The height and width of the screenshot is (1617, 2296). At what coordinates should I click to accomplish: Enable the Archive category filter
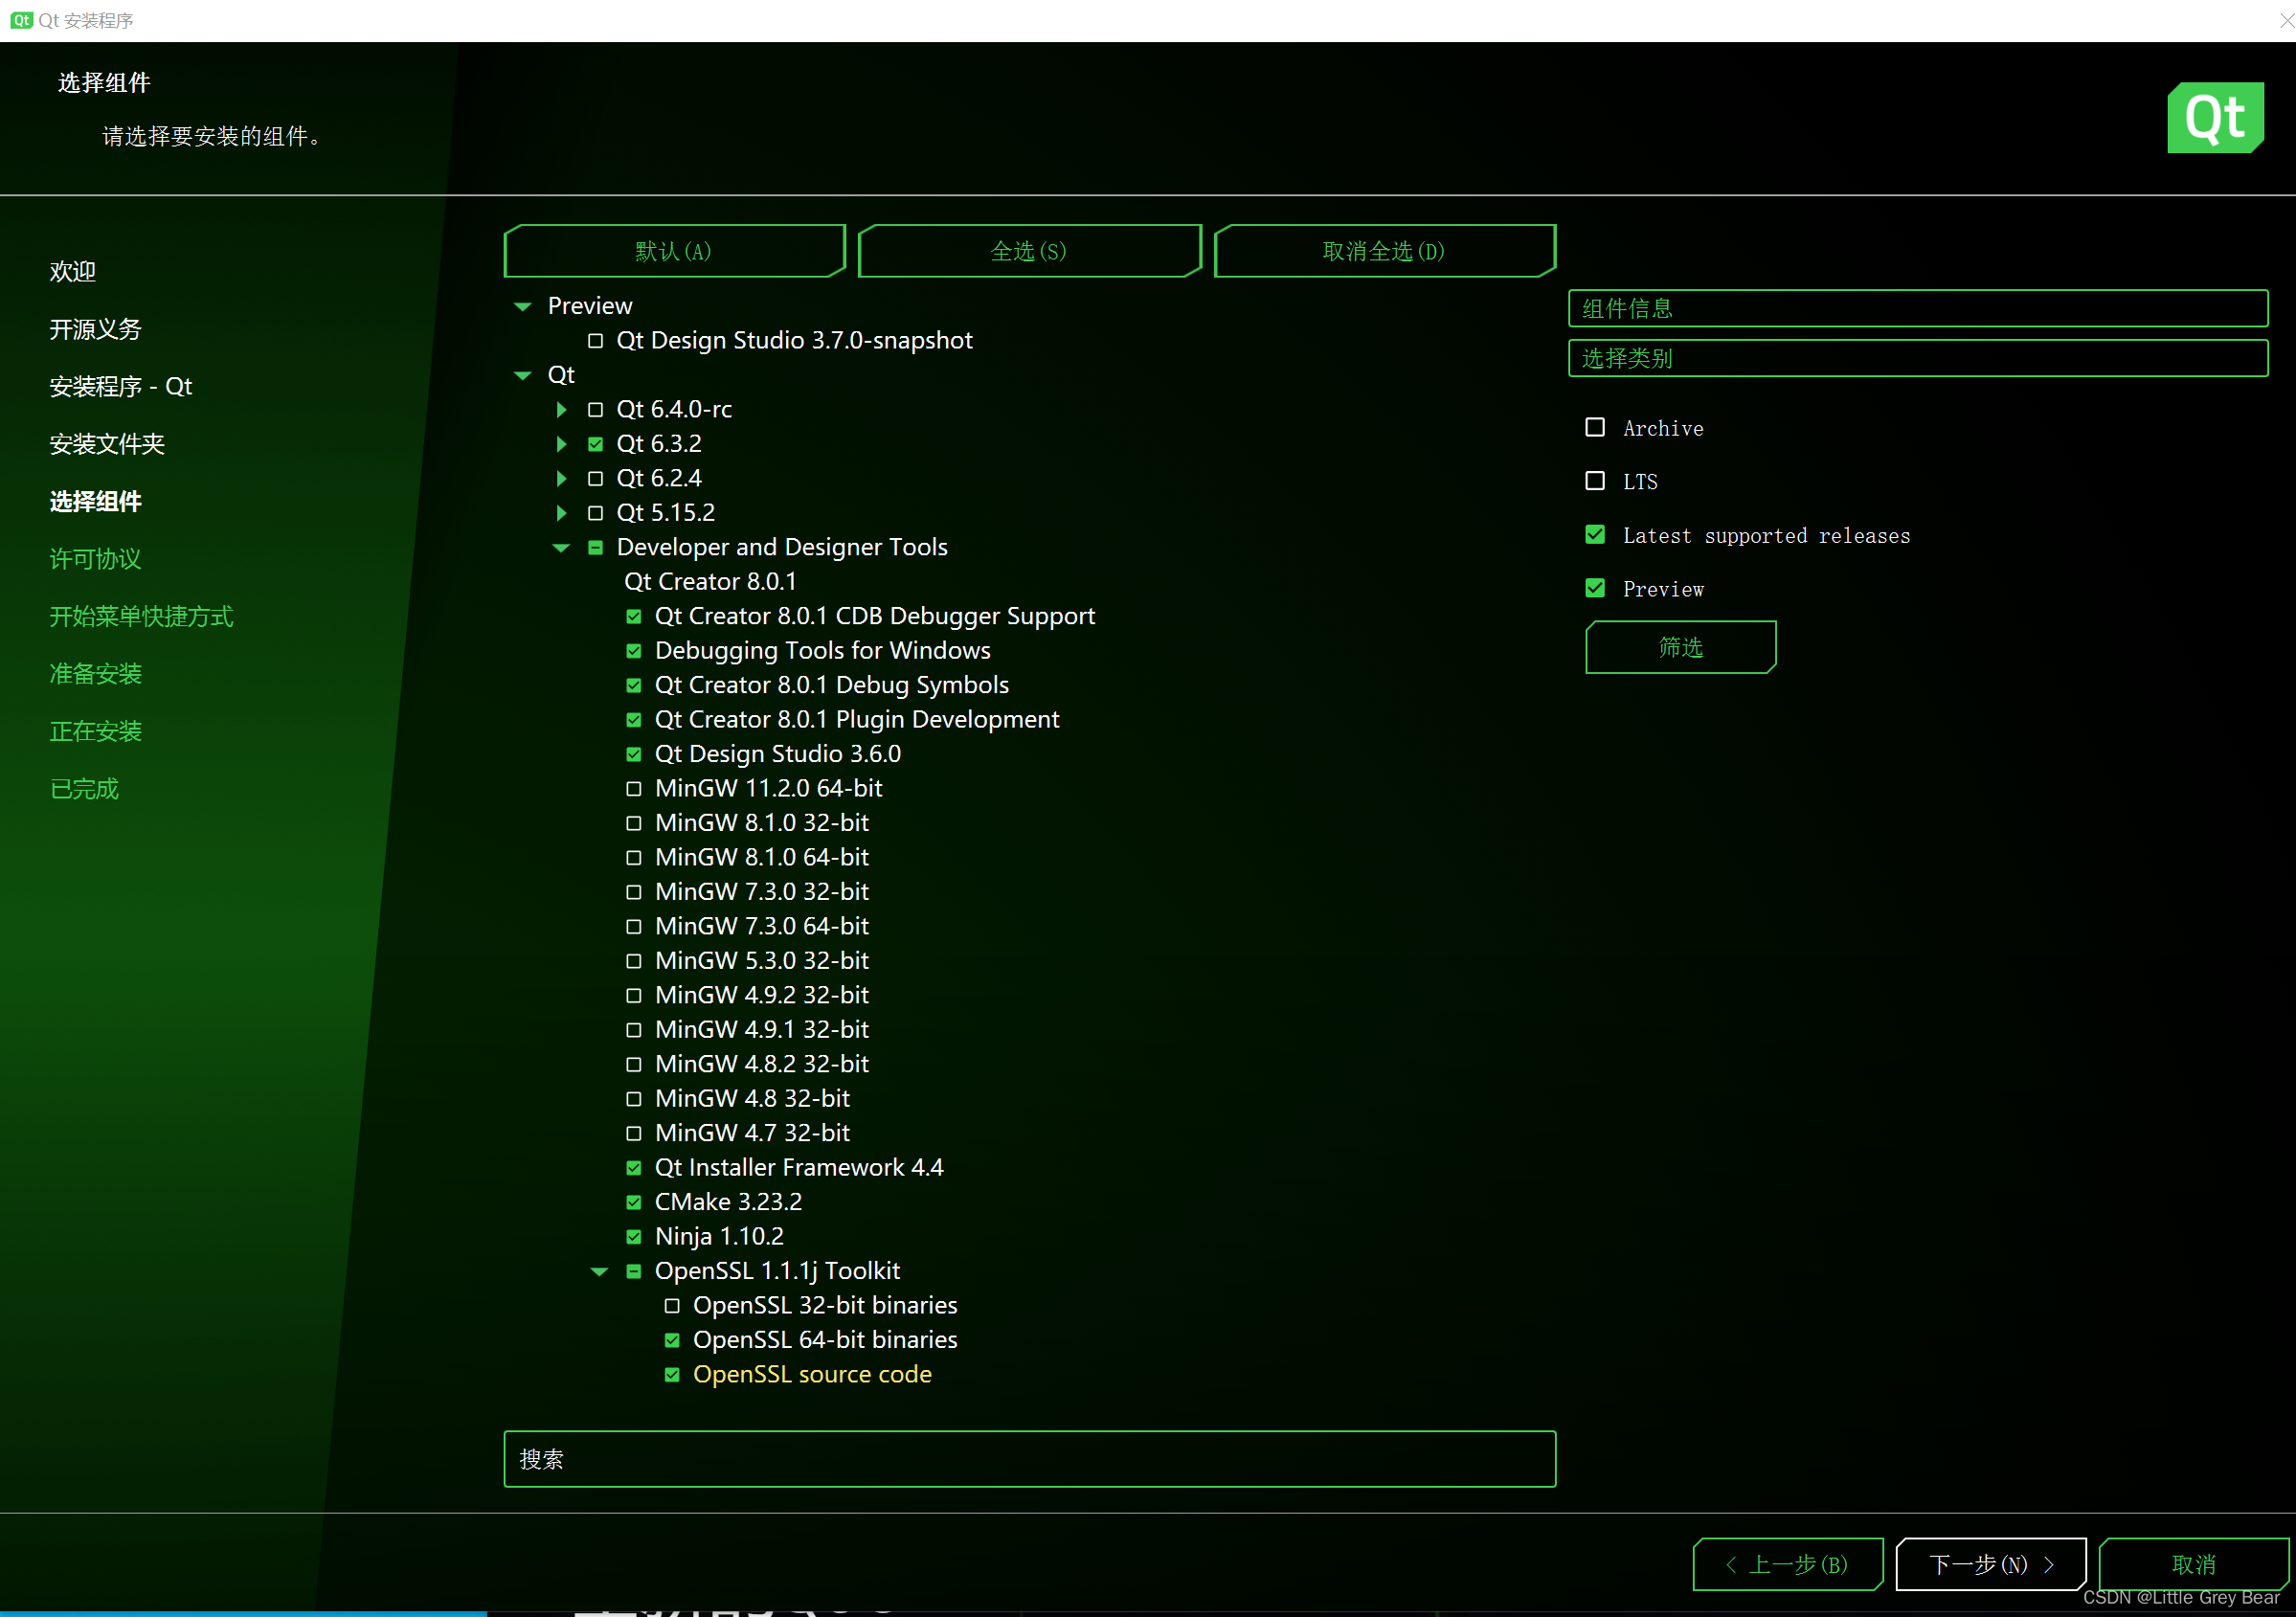click(x=1595, y=428)
